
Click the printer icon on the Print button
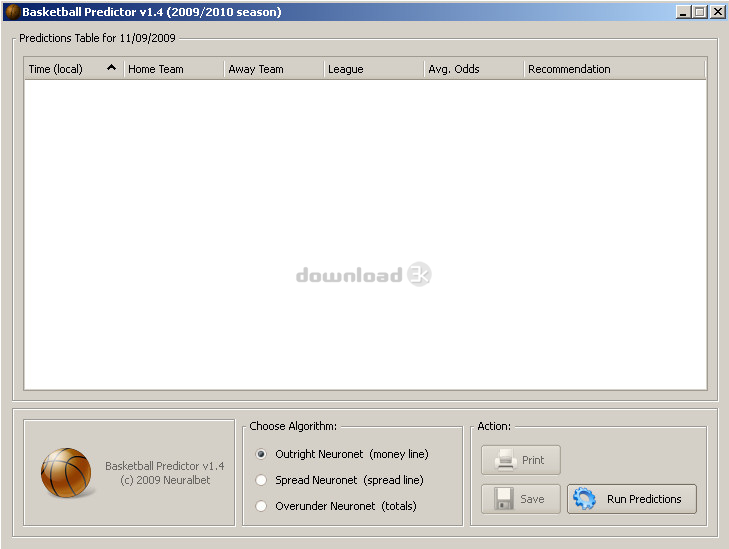pos(506,460)
